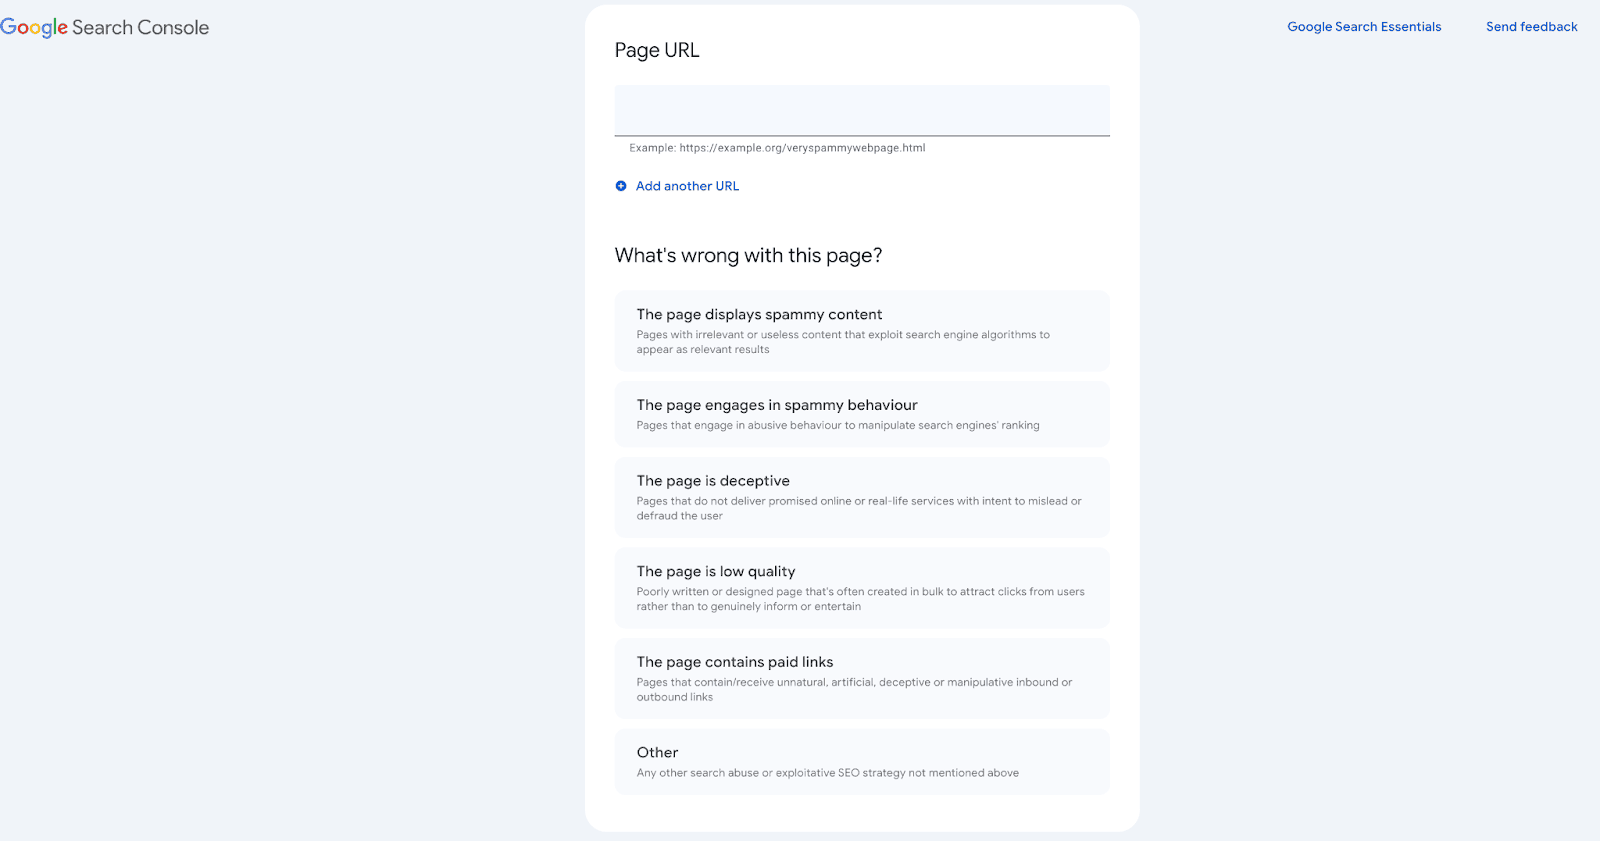Click the paid links card description text
The image size is (1600, 841).
pos(853,689)
